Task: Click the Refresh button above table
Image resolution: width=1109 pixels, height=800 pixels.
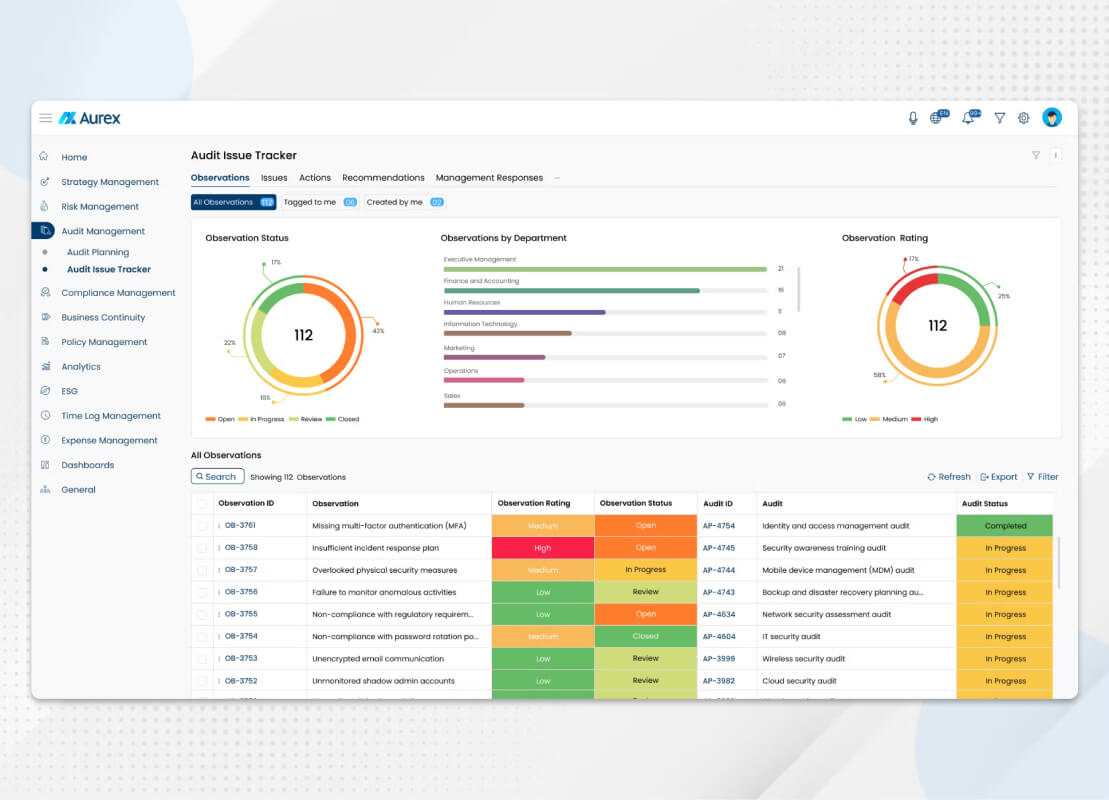Action: (949, 477)
